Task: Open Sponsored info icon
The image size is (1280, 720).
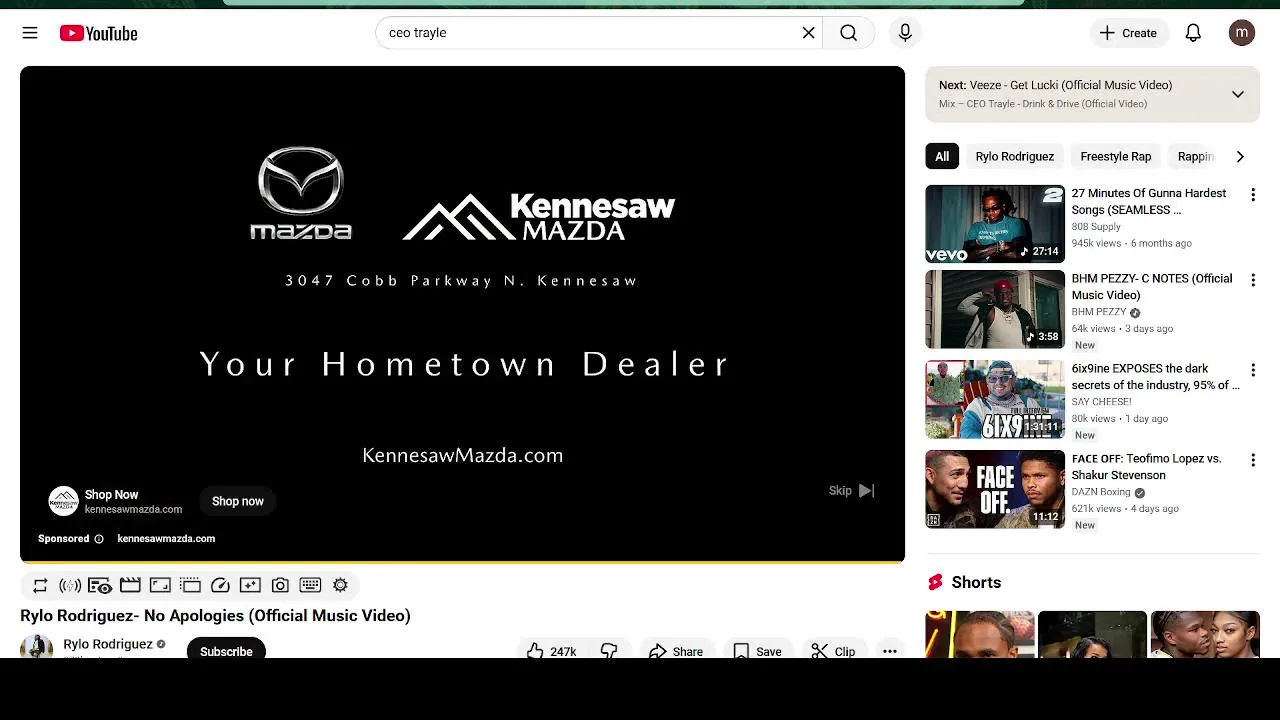Action: pyautogui.click(x=98, y=539)
